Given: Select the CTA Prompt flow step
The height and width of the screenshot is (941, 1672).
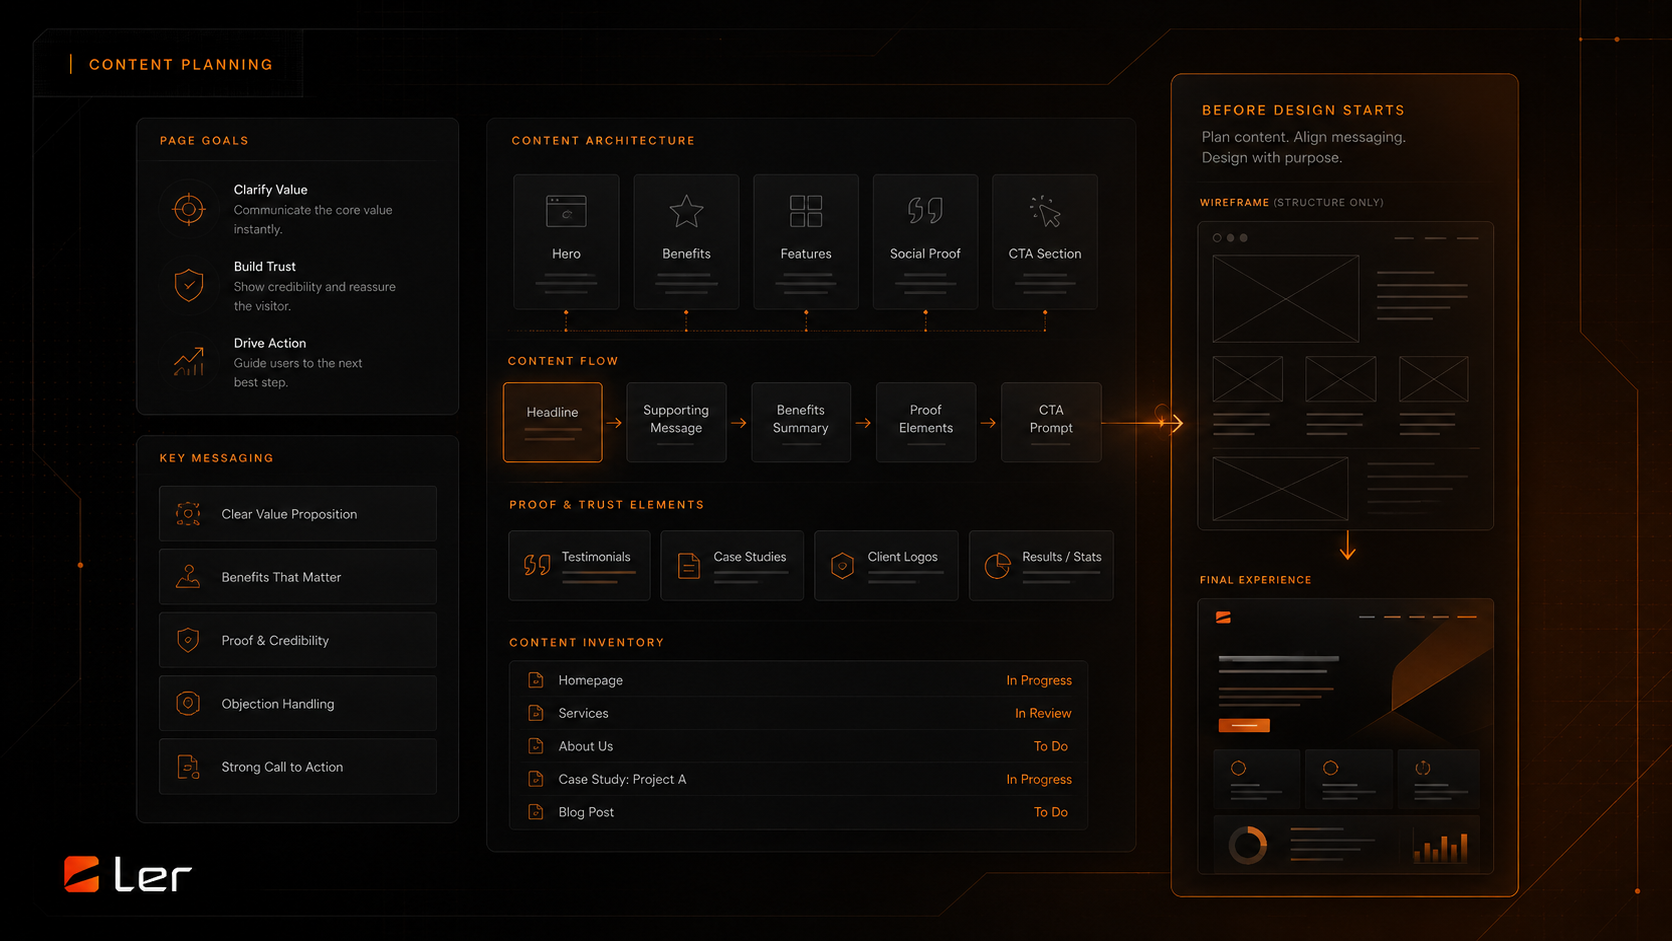Looking at the screenshot, I should click(x=1051, y=422).
